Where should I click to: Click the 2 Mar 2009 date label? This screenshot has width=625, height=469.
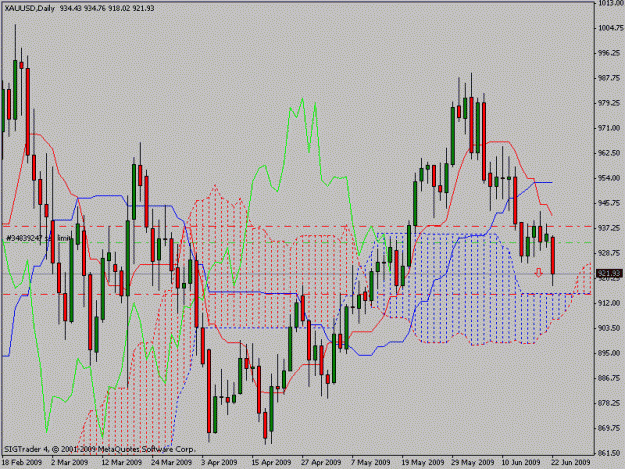click(70, 462)
